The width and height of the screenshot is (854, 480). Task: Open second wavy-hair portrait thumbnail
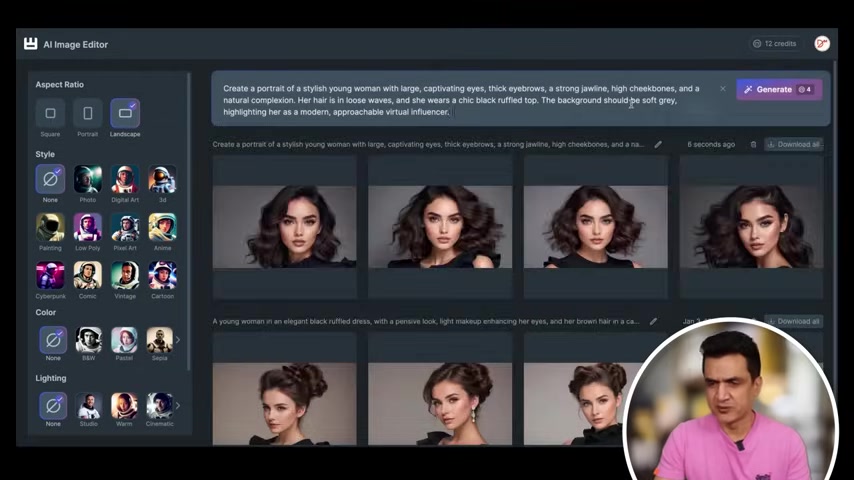[x=440, y=227]
